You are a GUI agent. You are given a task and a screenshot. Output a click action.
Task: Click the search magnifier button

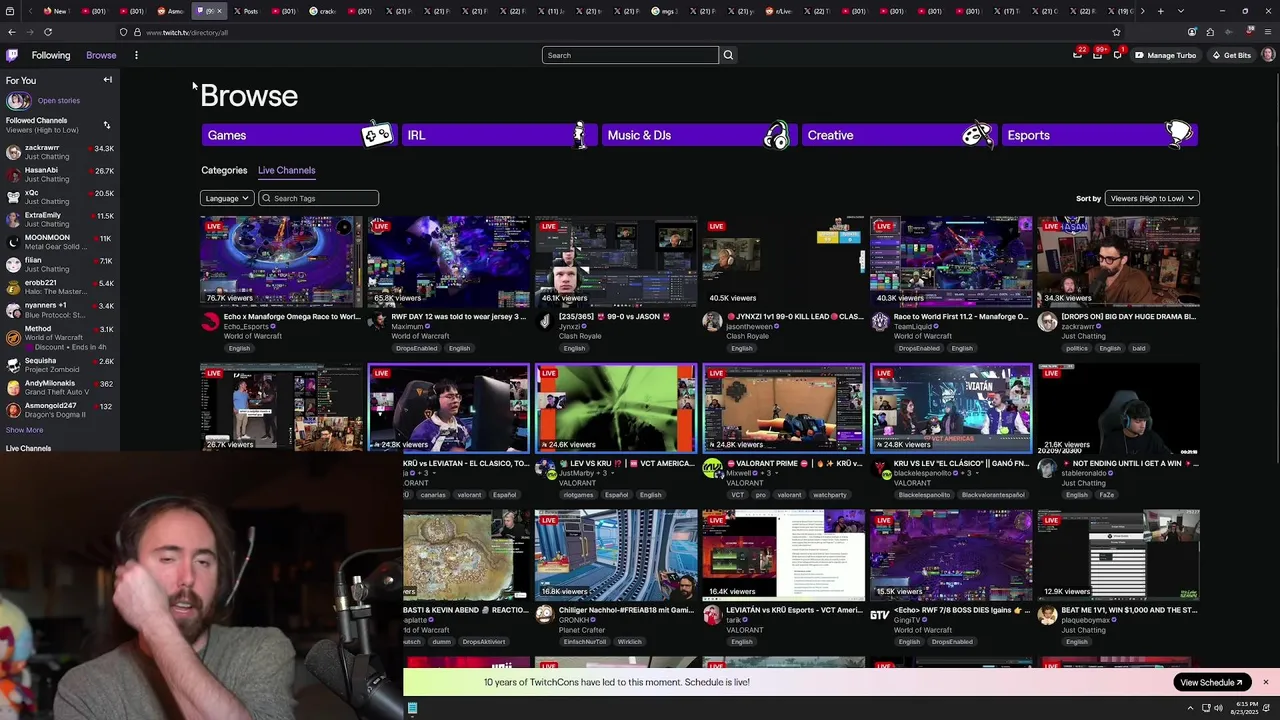click(x=728, y=55)
